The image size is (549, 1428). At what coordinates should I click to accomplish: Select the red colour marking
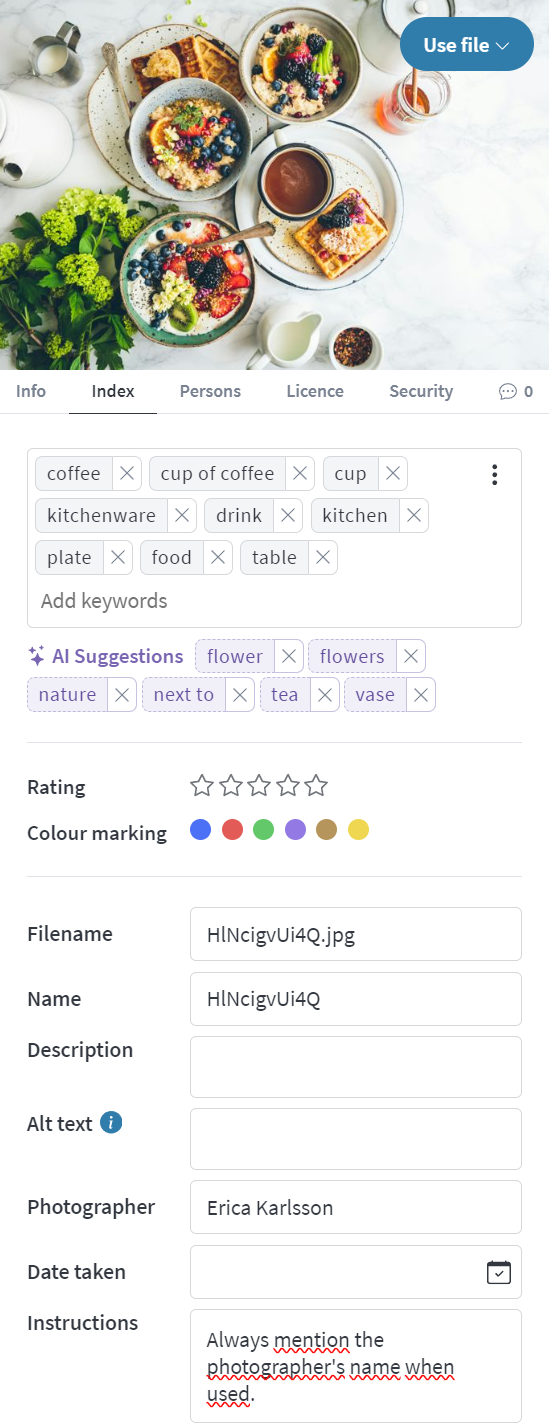coord(232,830)
